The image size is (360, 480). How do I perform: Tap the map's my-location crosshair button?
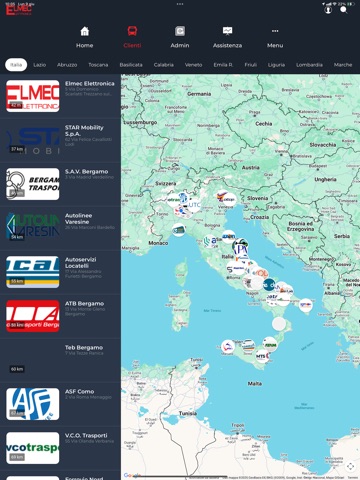350,466
